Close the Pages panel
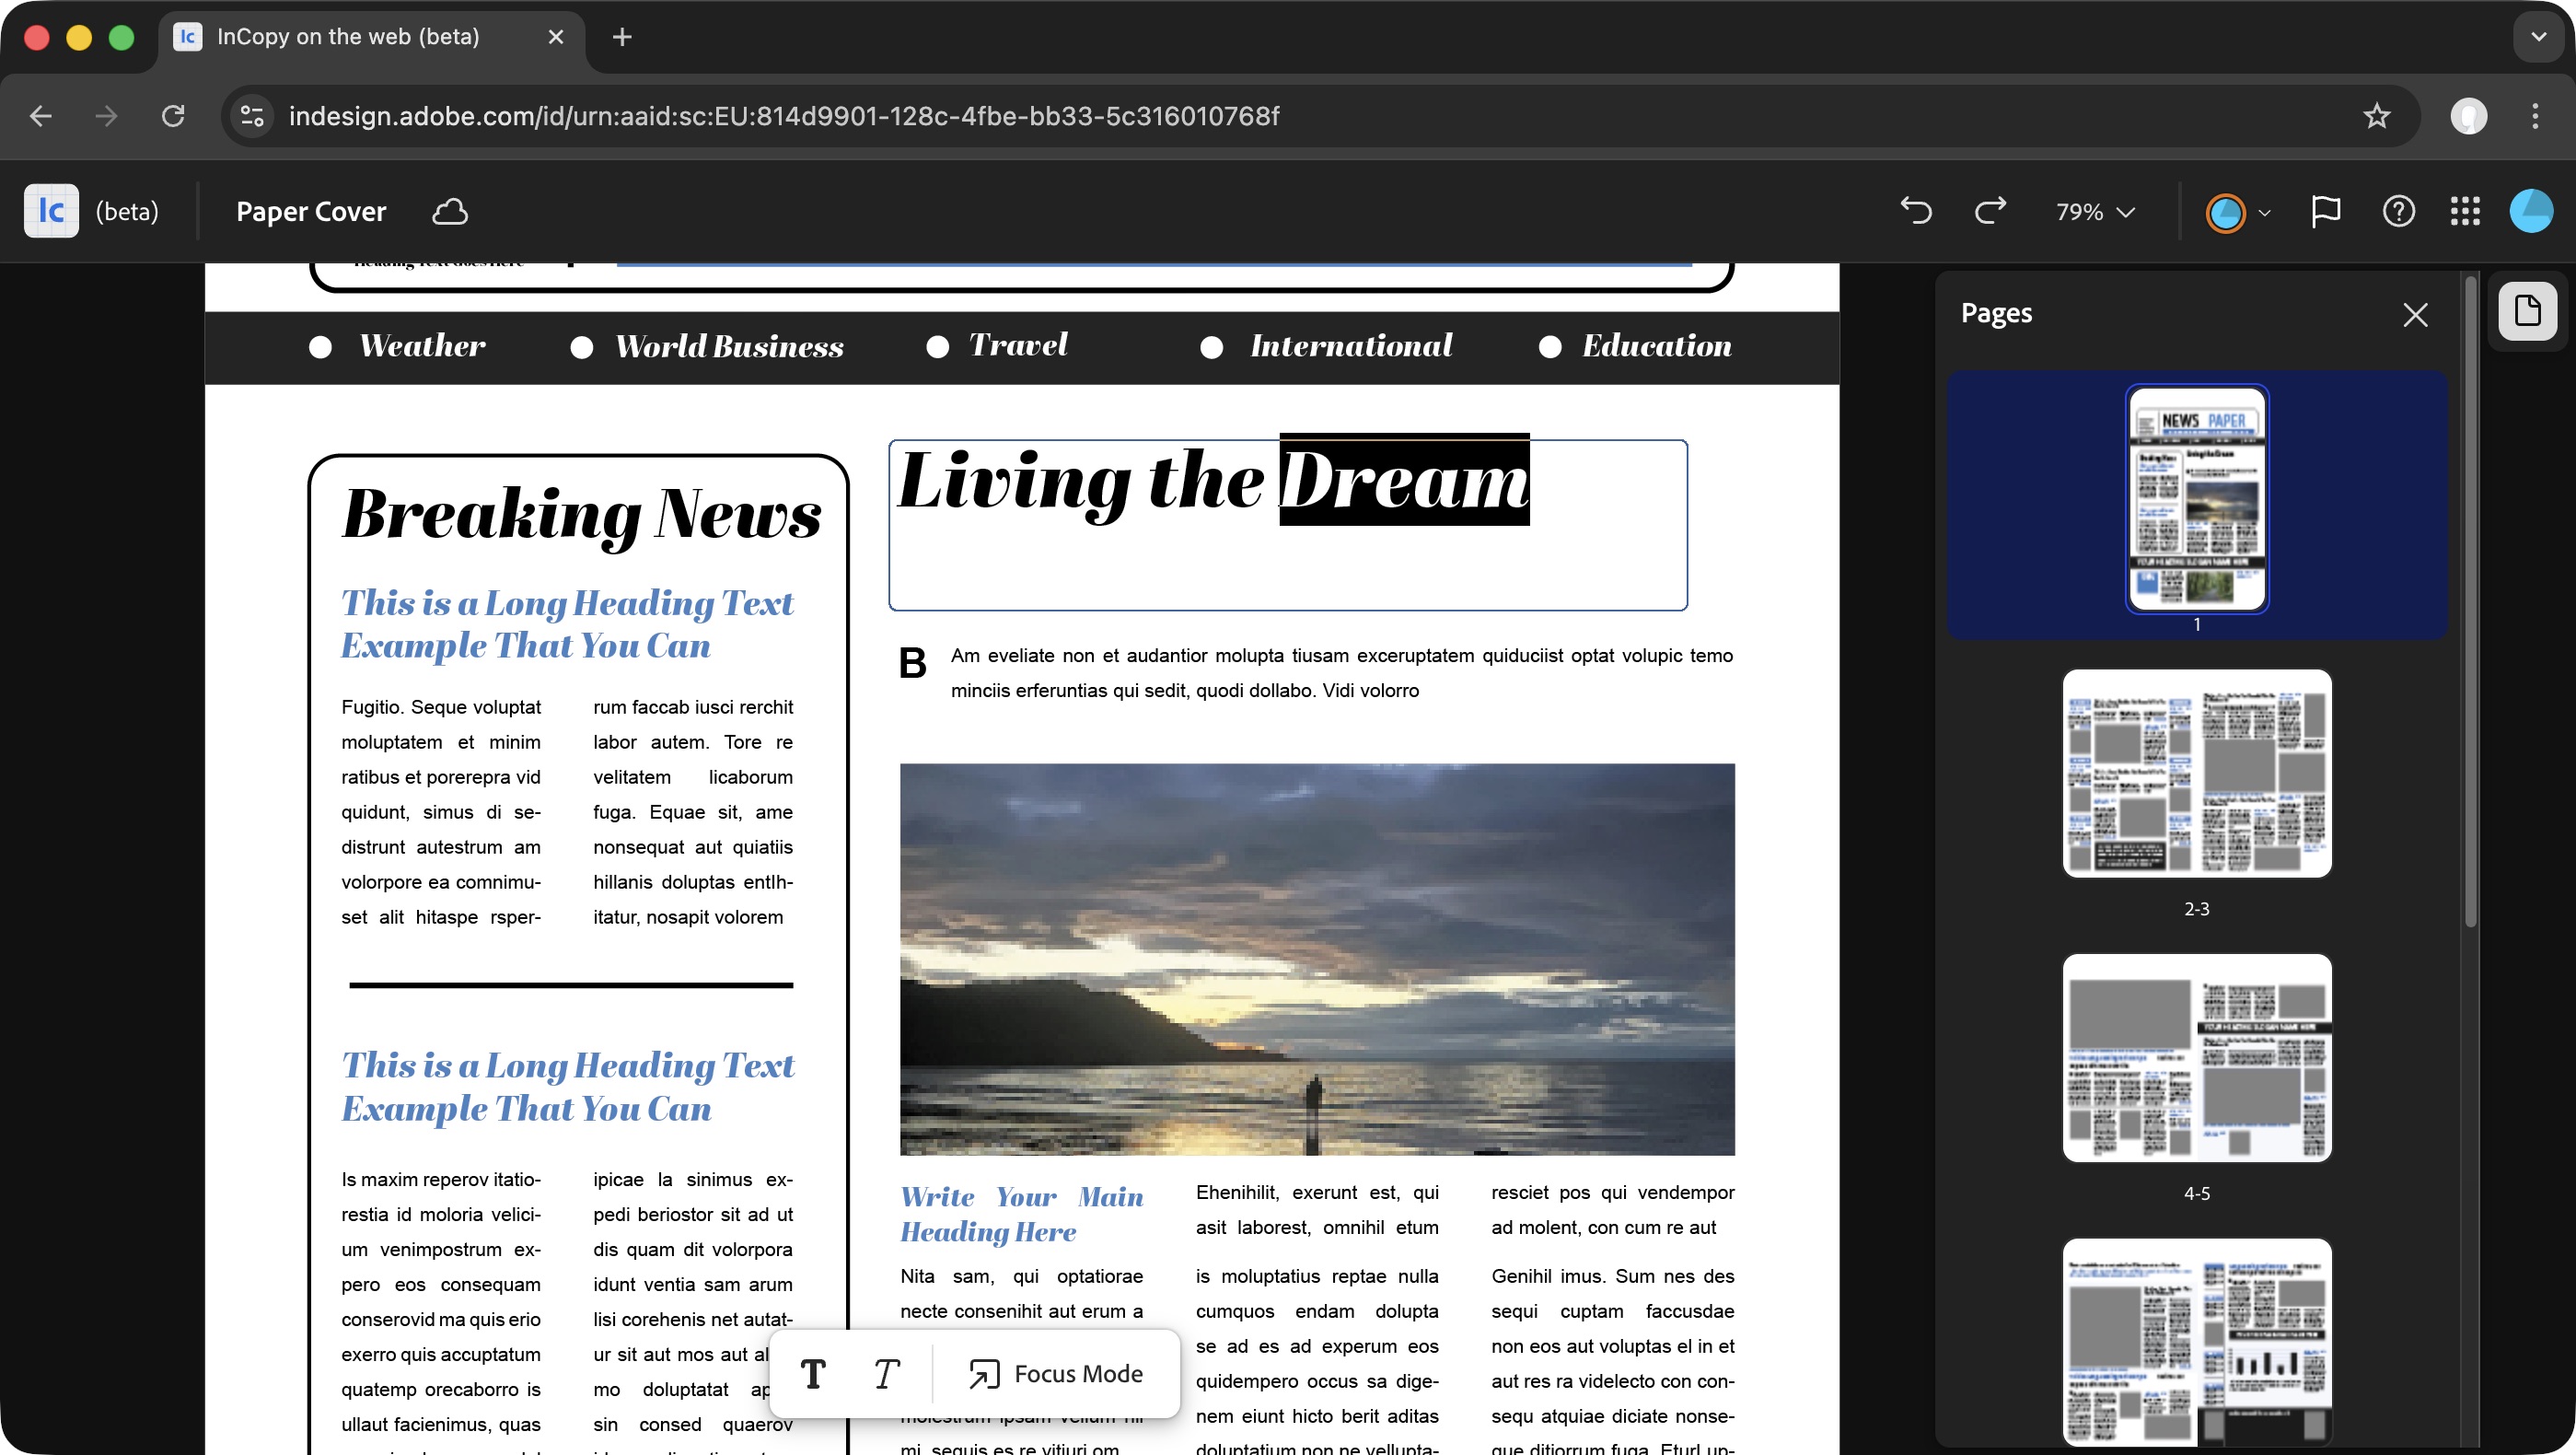The image size is (2576, 1455). tap(2415, 315)
